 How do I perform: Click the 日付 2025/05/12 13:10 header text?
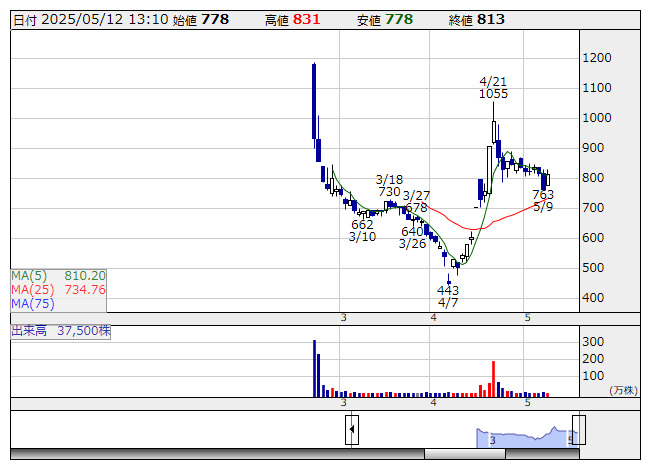pos(91,20)
